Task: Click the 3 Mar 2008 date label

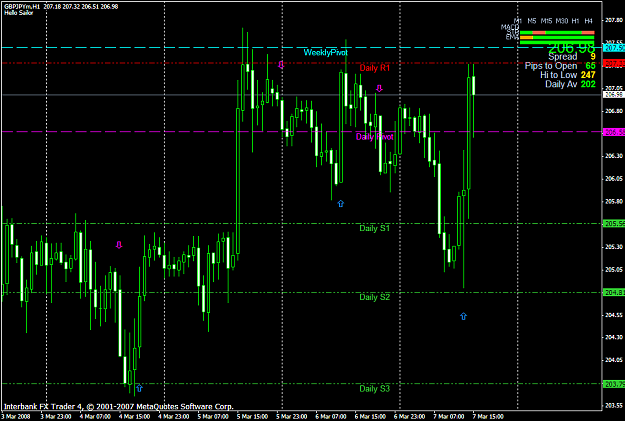Action: click(16, 417)
